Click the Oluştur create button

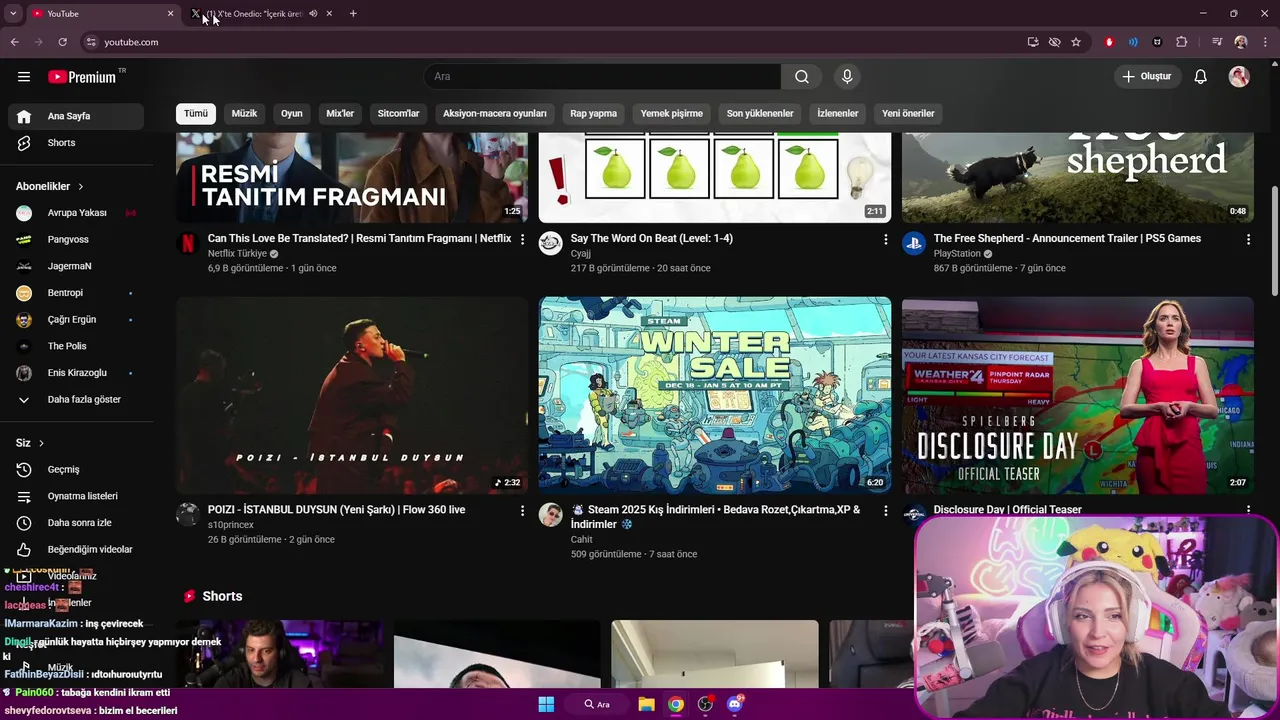(x=1146, y=77)
